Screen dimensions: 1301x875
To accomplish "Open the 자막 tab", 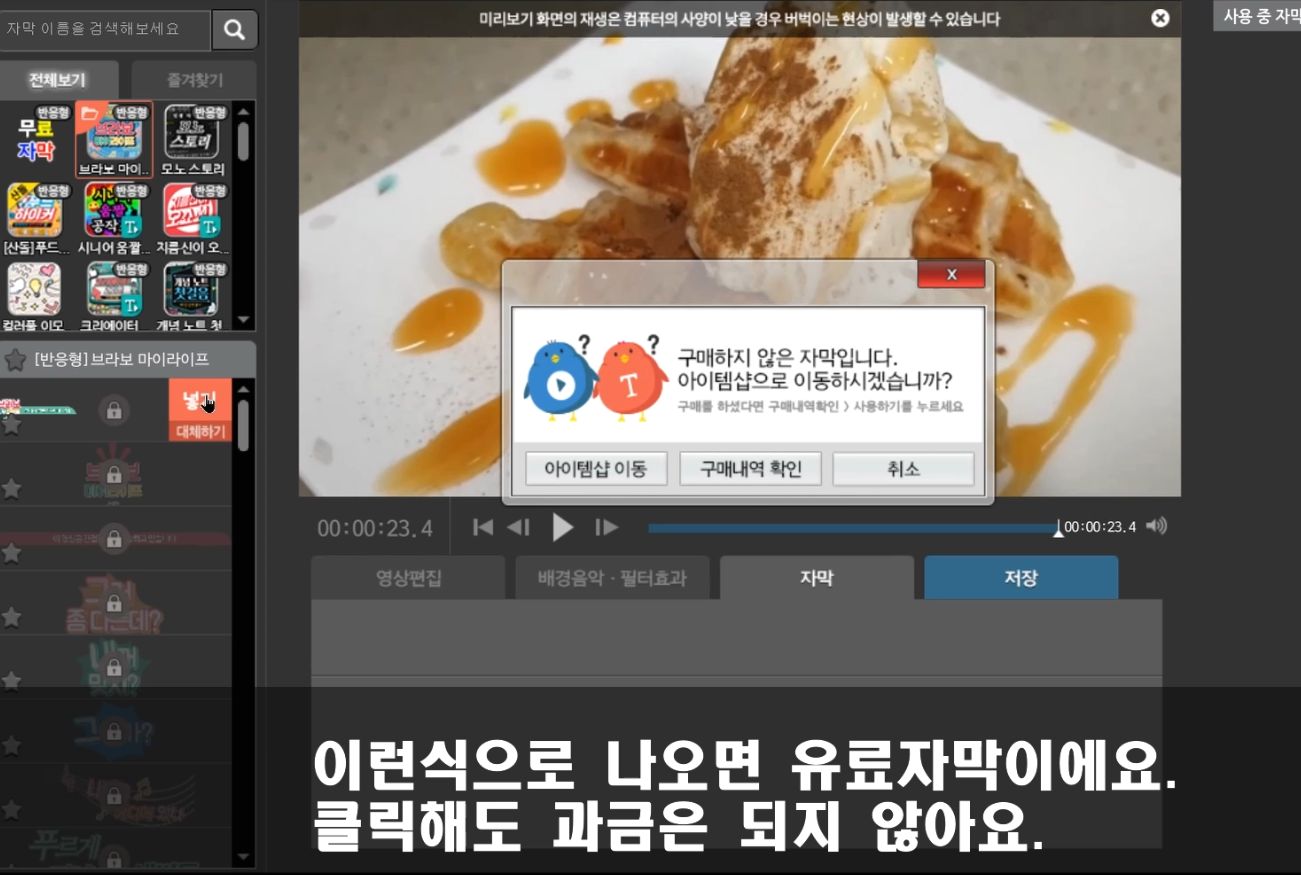I will coord(817,578).
